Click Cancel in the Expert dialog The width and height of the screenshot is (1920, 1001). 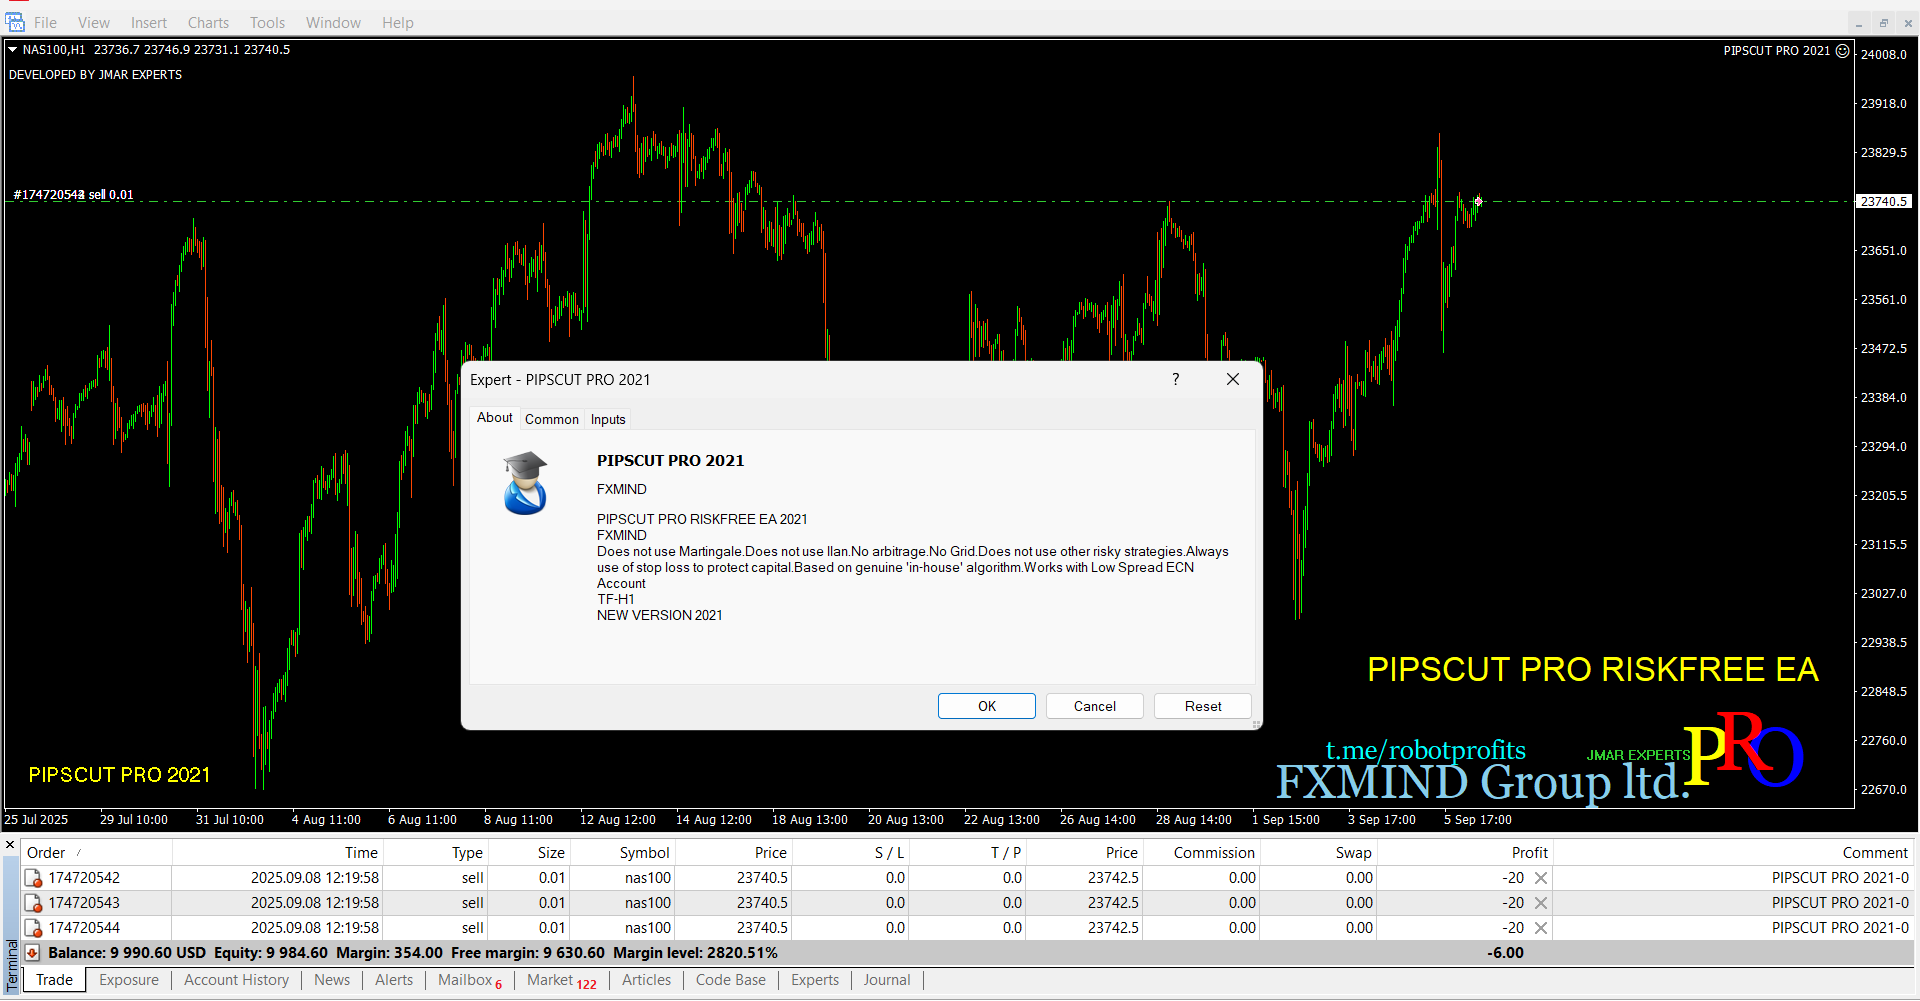pyautogui.click(x=1095, y=706)
